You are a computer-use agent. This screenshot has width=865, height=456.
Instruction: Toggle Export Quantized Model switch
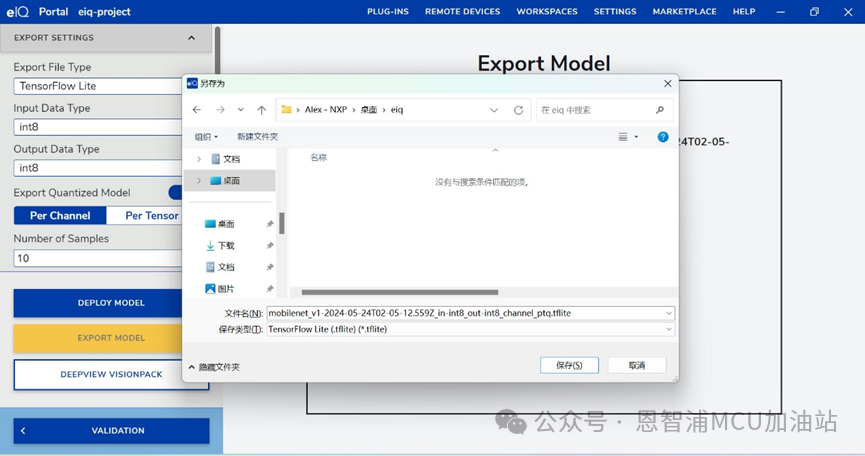pyautogui.click(x=175, y=192)
